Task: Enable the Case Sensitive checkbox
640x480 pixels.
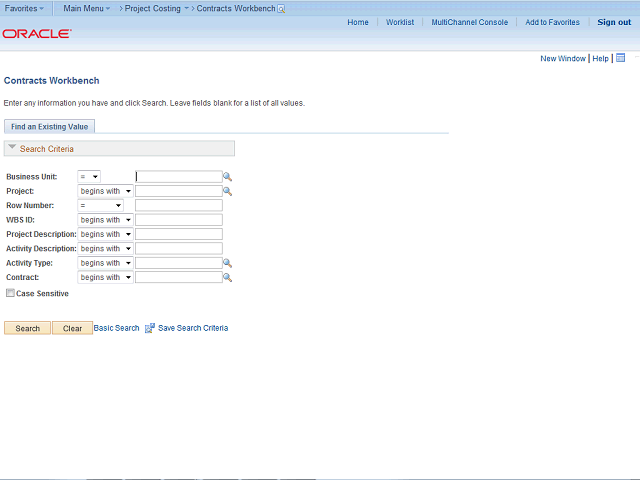Action: [x=10, y=293]
